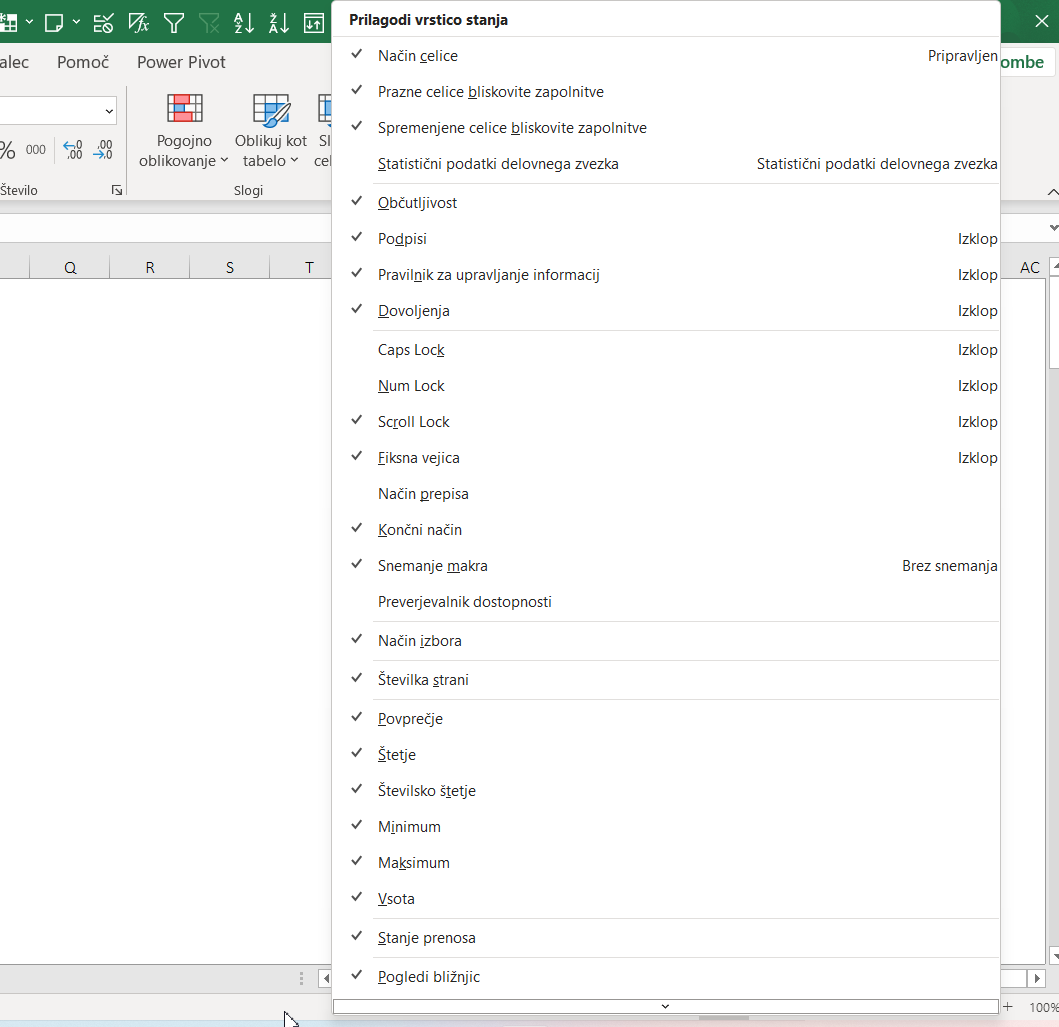The width and height of the screenshot is (1059, 1027).
Task: Toggle Način celice status bar option
Action: coord(666,56)
